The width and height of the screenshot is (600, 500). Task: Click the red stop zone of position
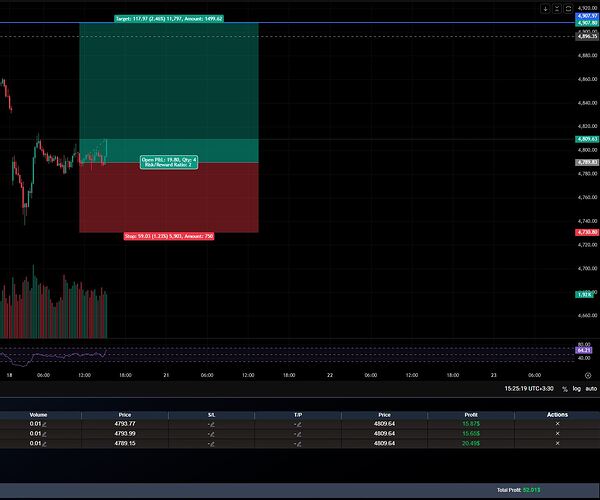tap(169, 198)
